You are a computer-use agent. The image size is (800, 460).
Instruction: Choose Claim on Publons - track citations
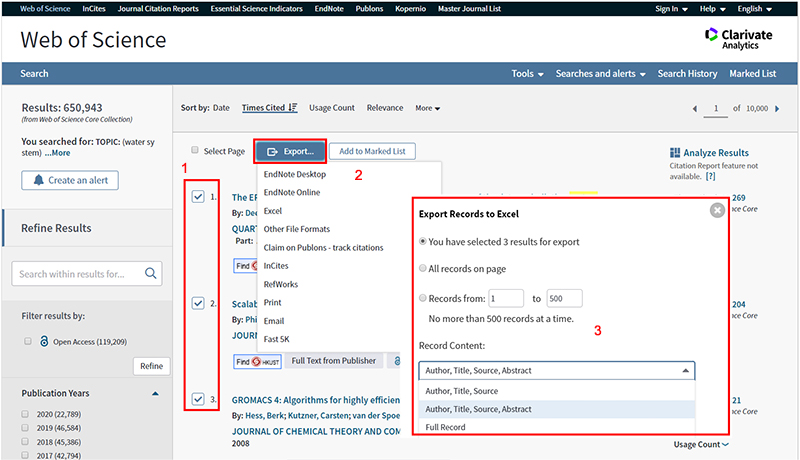(323, 247)
